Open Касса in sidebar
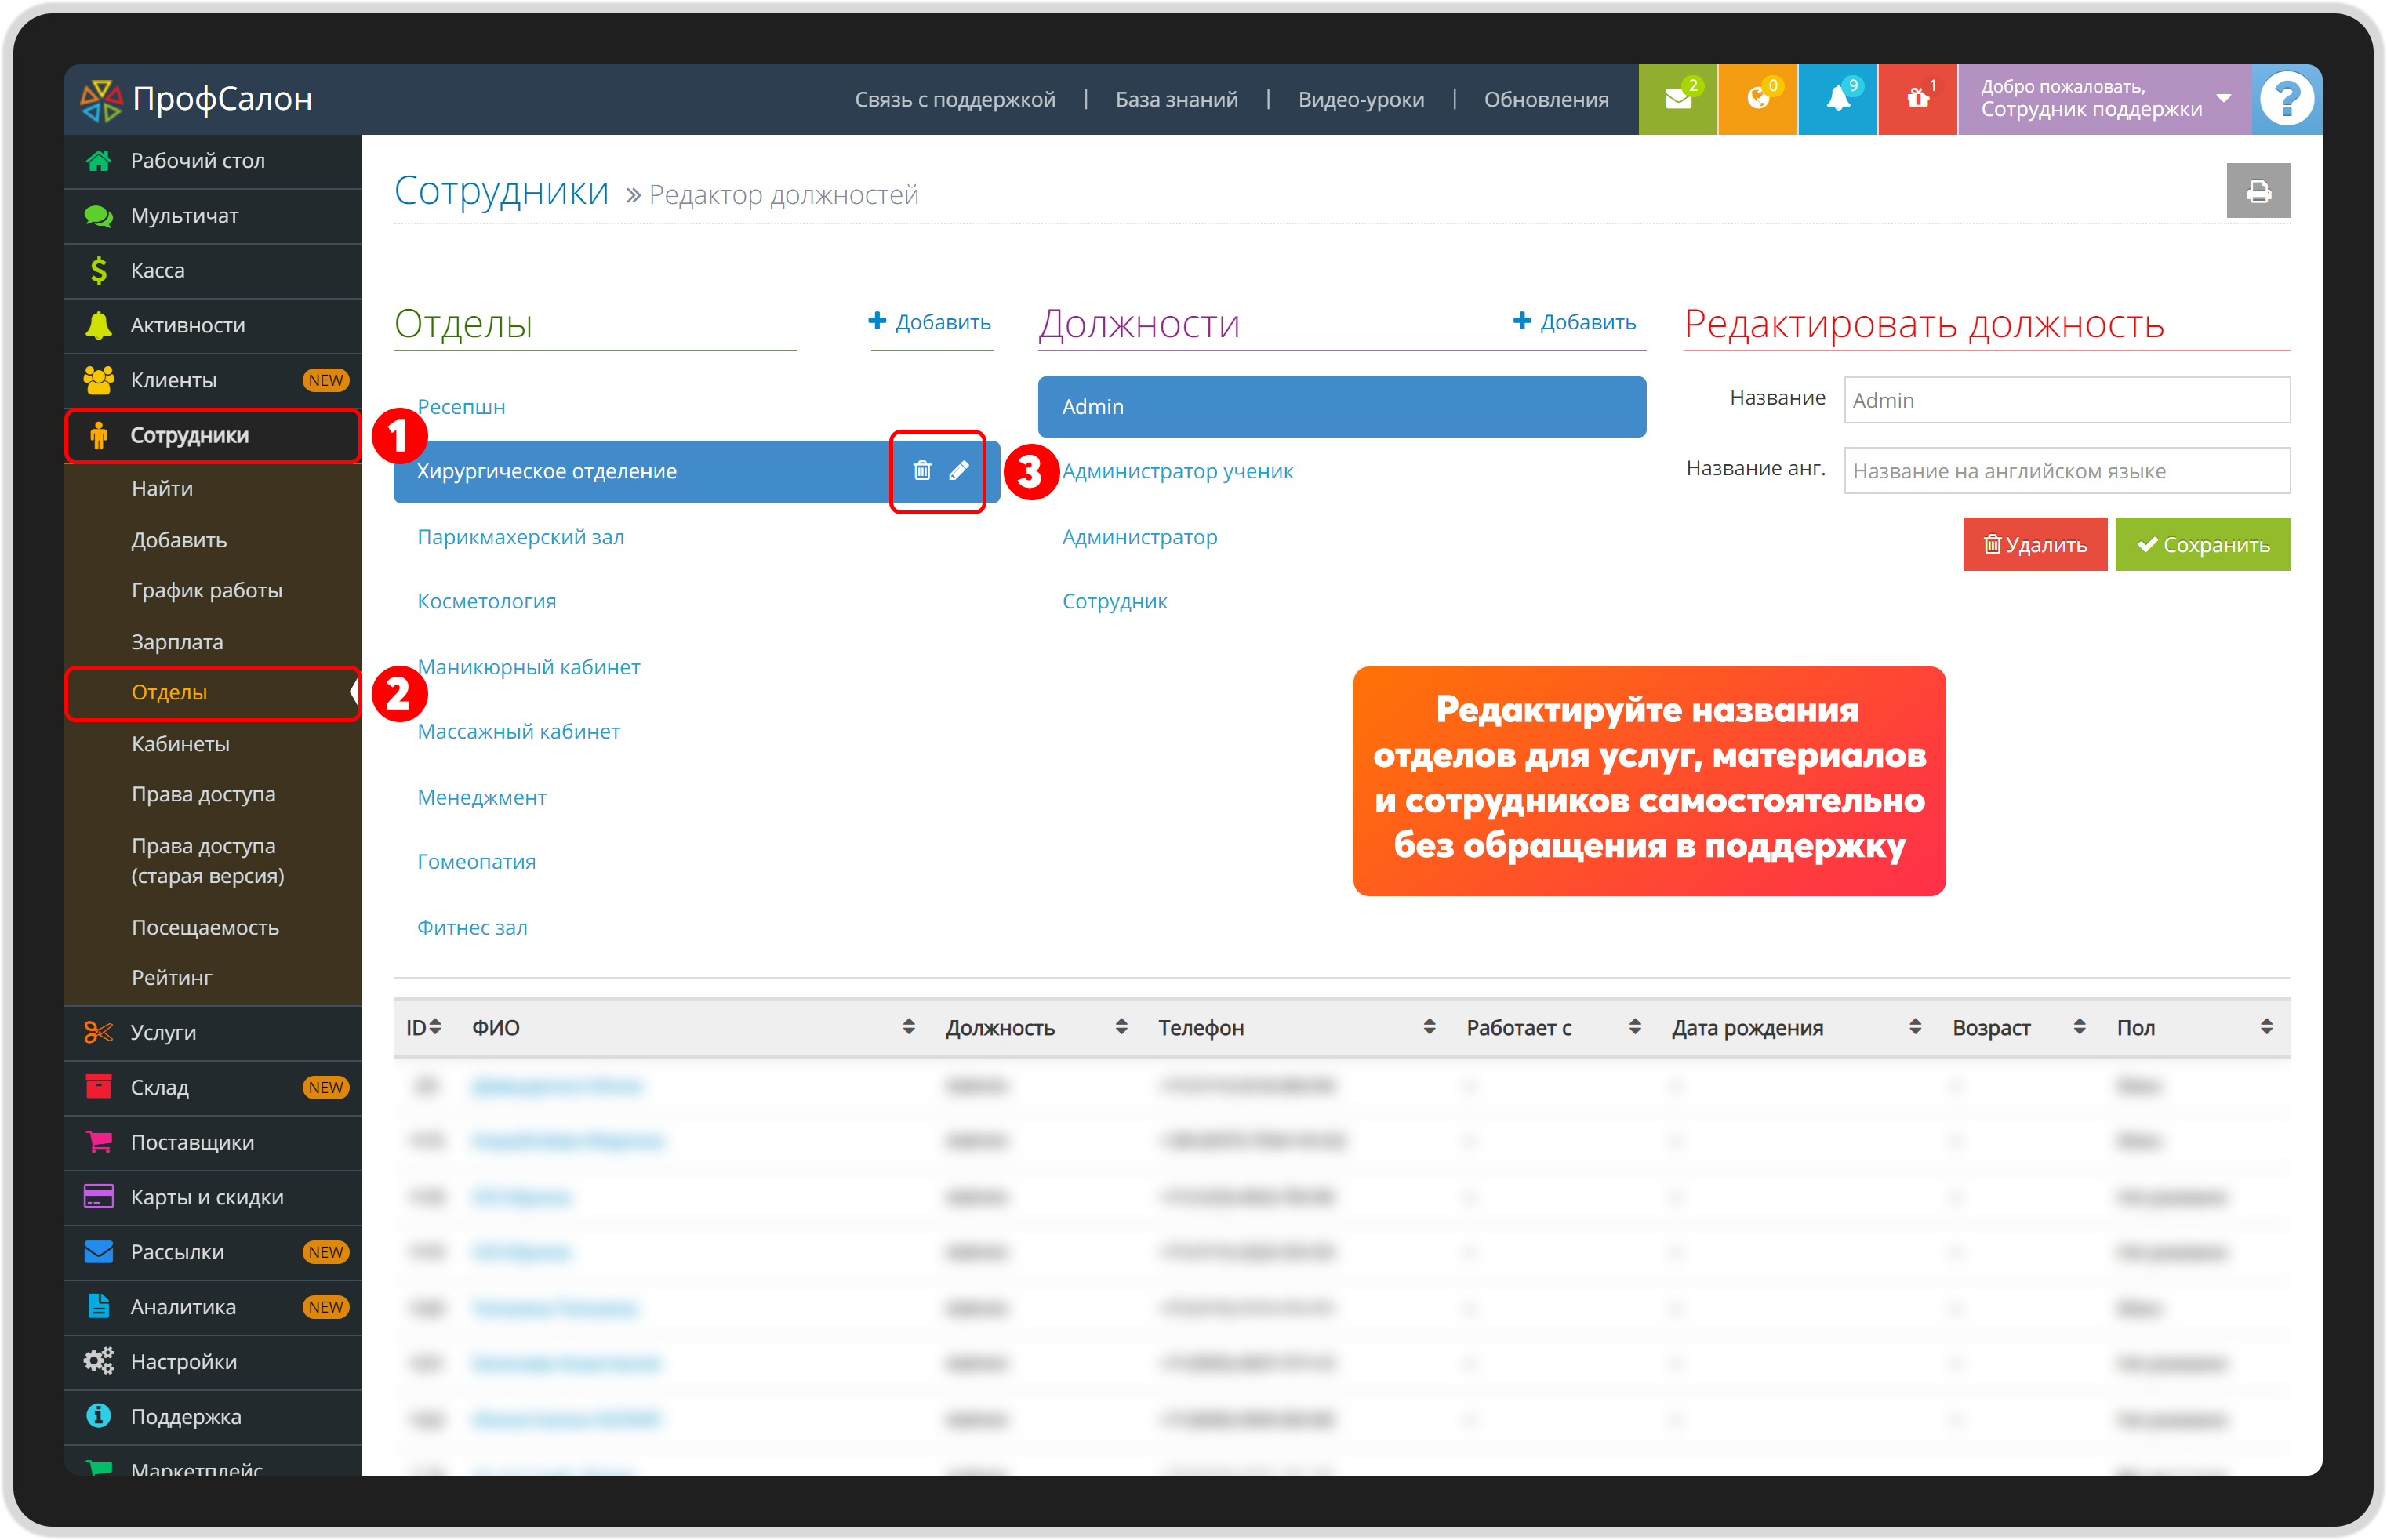2387x1540 pixels. pos(213,271)
